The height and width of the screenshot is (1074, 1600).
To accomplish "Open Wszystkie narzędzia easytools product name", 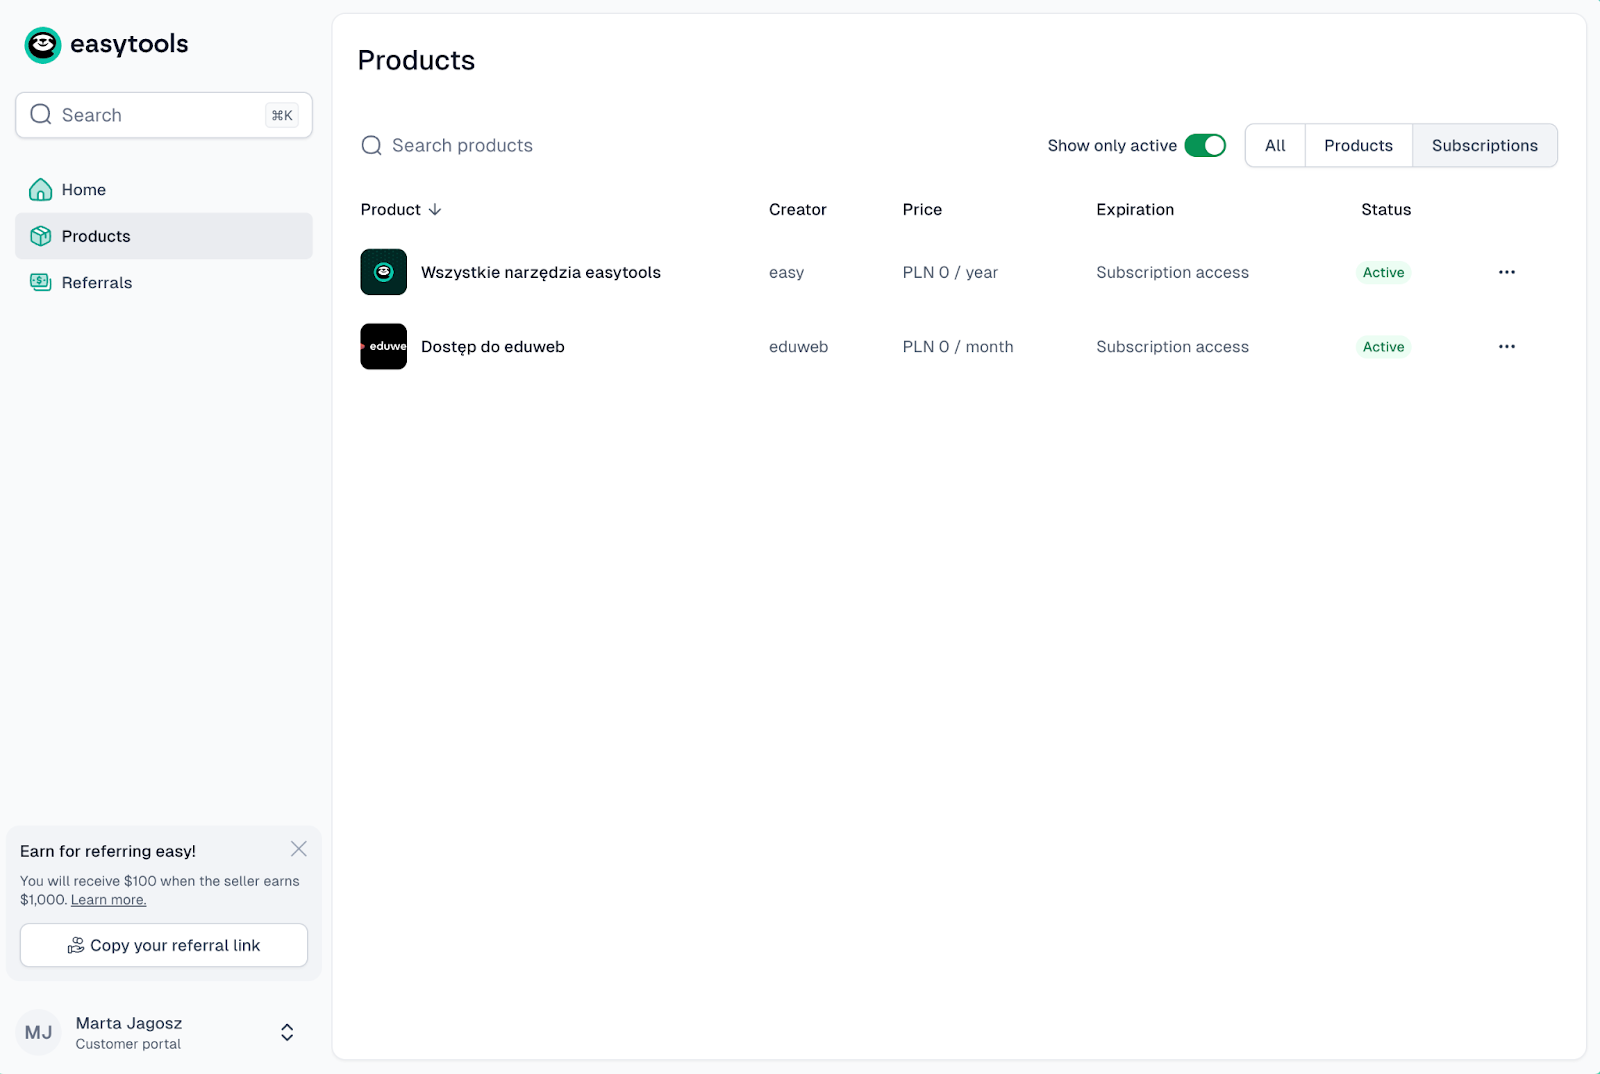I will pos(541,272).
